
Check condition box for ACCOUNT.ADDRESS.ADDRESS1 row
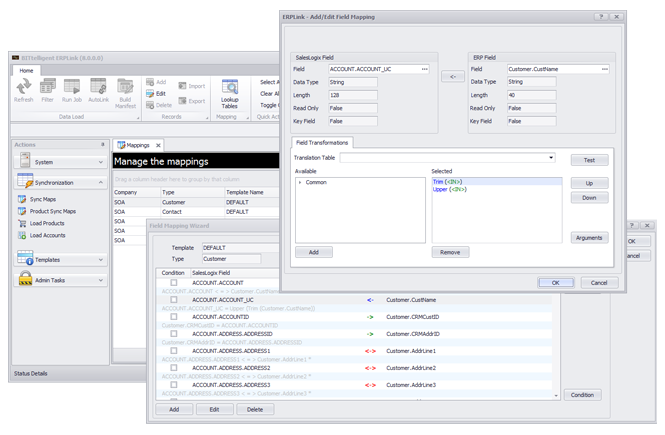(174, 351)
